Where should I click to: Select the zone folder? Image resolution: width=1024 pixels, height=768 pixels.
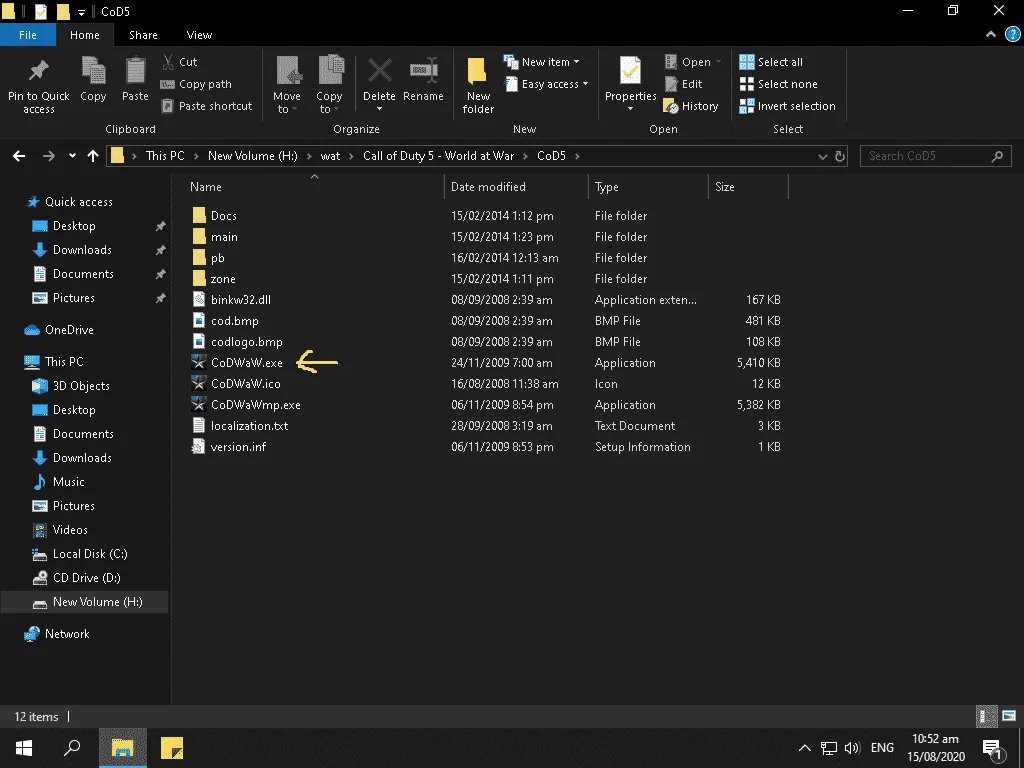[223, 279]
